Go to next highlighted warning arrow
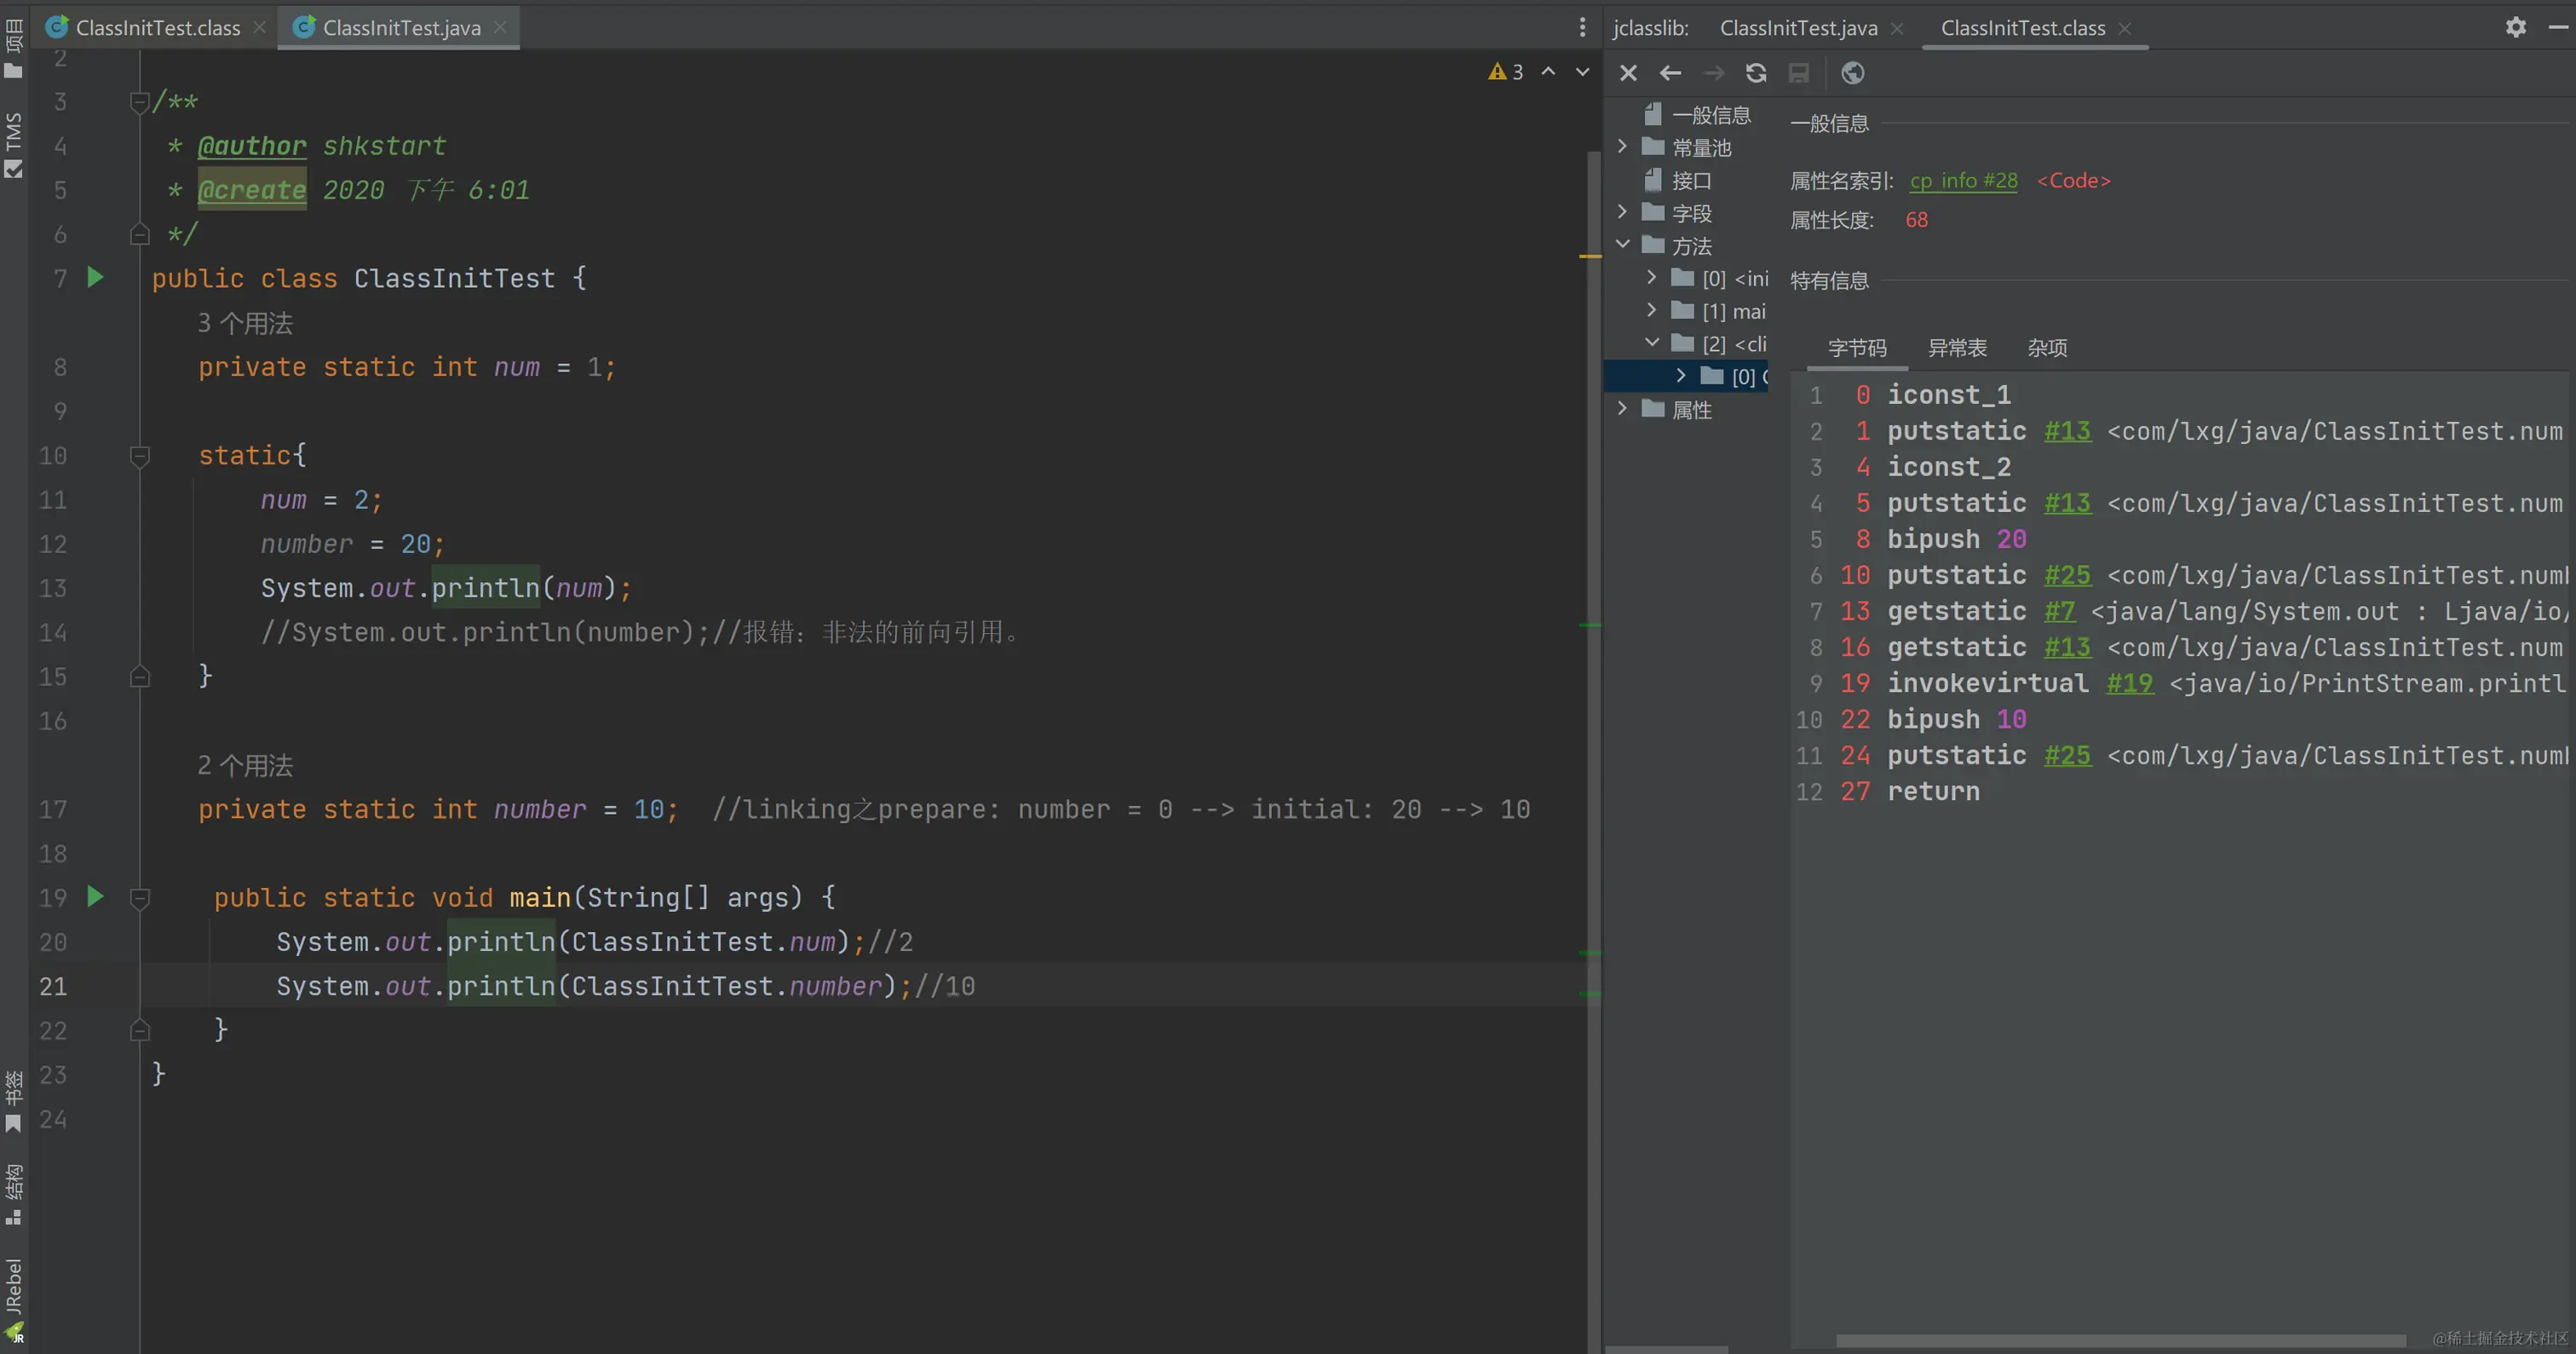The width and height of the screenshot is (2576, 1354). tap(1582, 72)
